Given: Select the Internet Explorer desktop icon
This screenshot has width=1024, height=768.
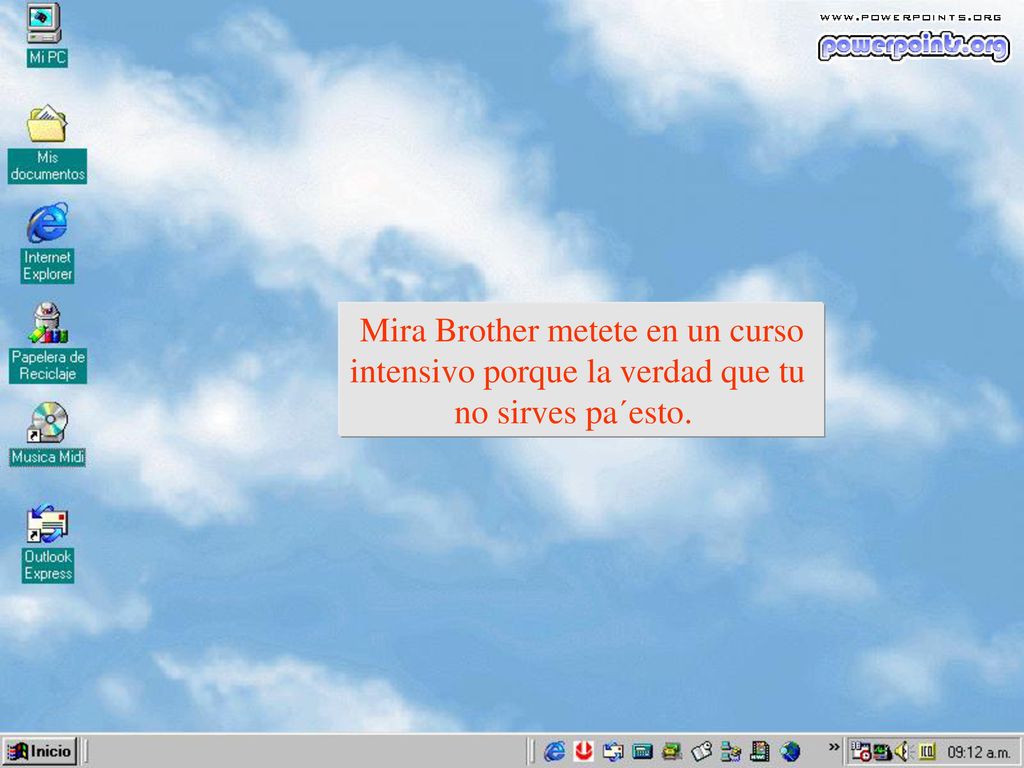Looking at the screenshot, I should click(47, 223).
